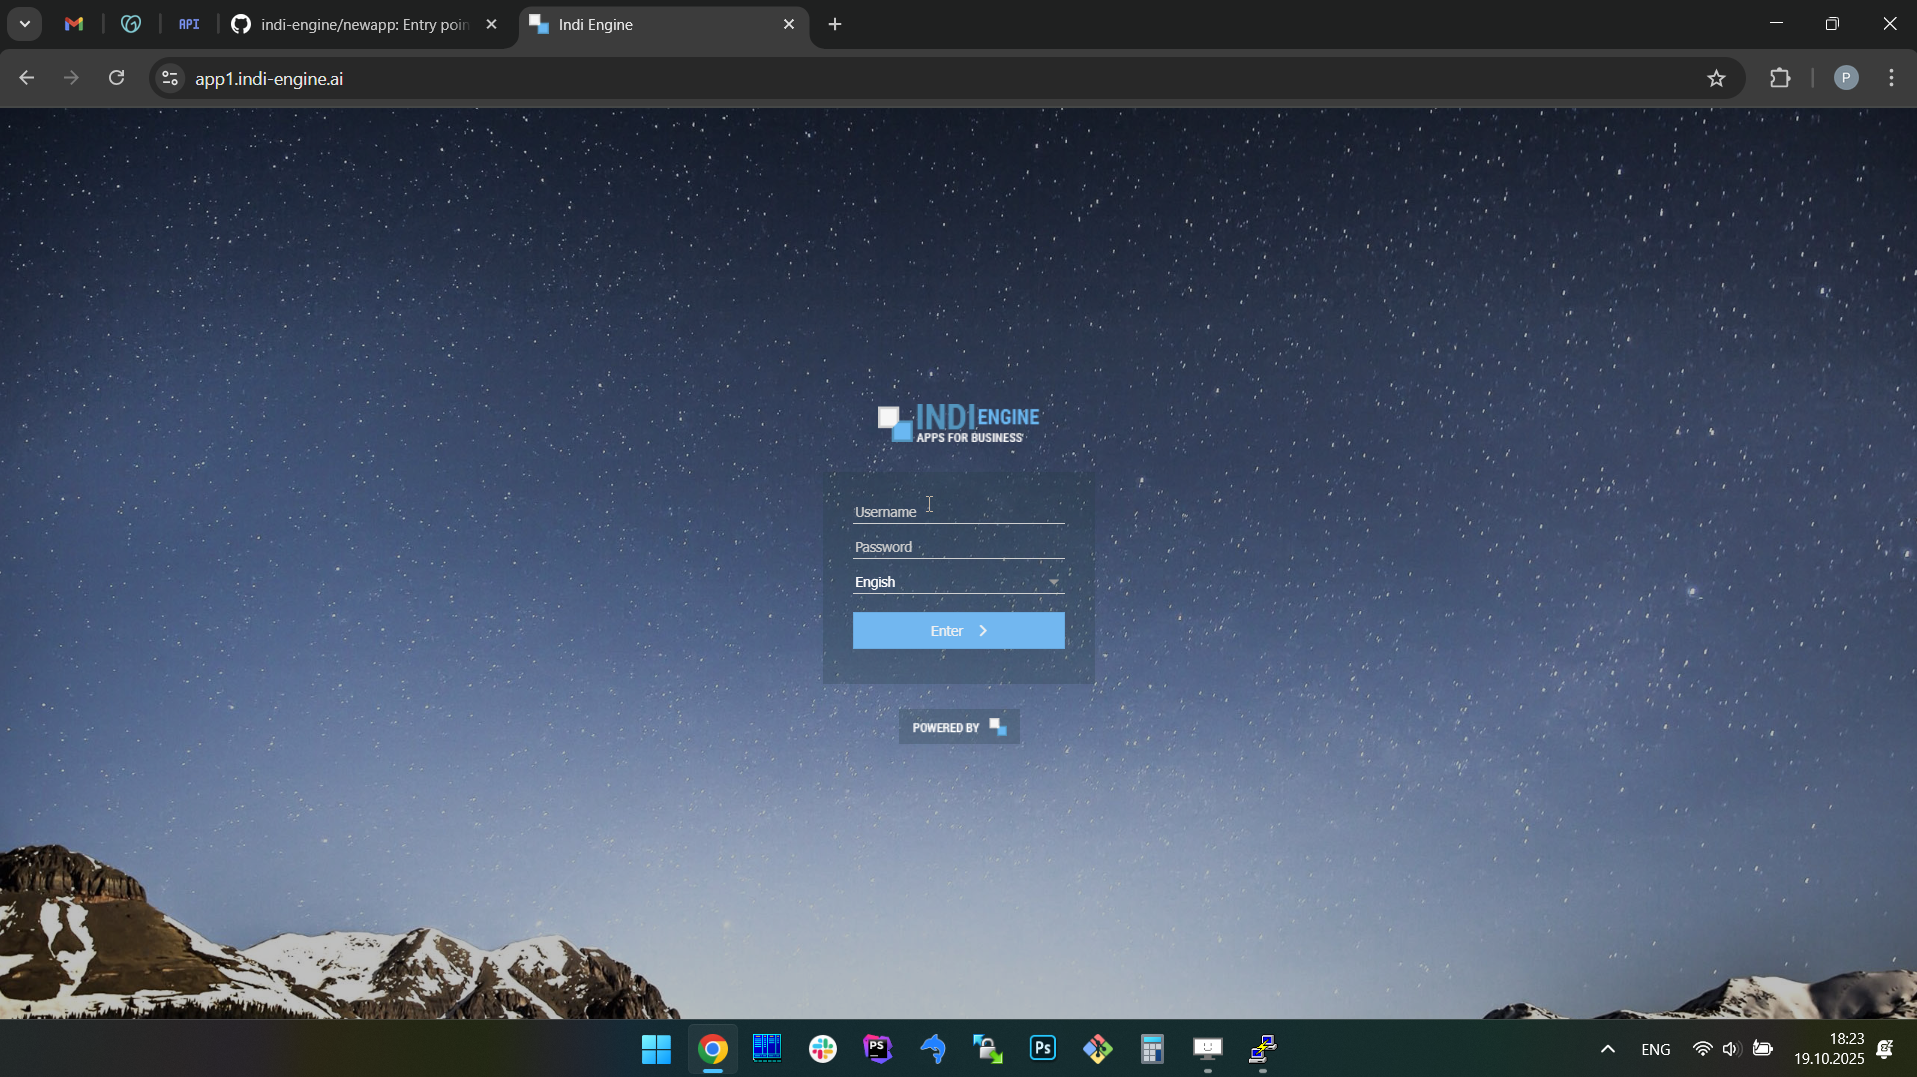View site information icon in address bar
The image size is (1917, 1077).
point(170,78)
